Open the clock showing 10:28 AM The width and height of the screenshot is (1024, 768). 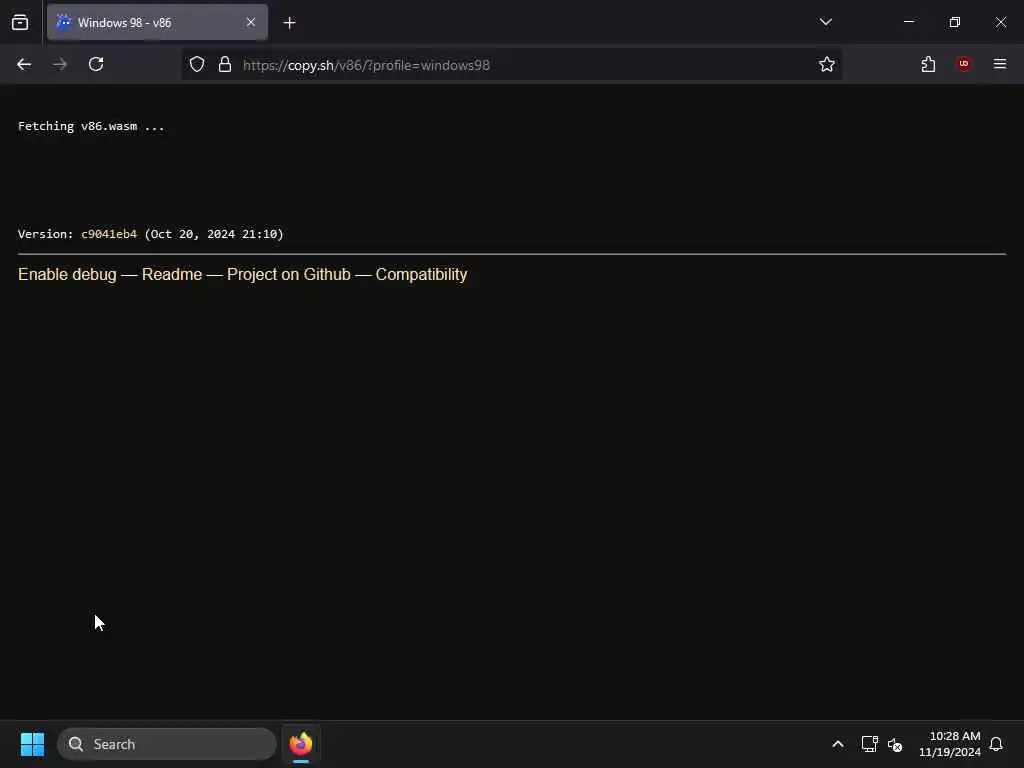(x=950, y=744)
